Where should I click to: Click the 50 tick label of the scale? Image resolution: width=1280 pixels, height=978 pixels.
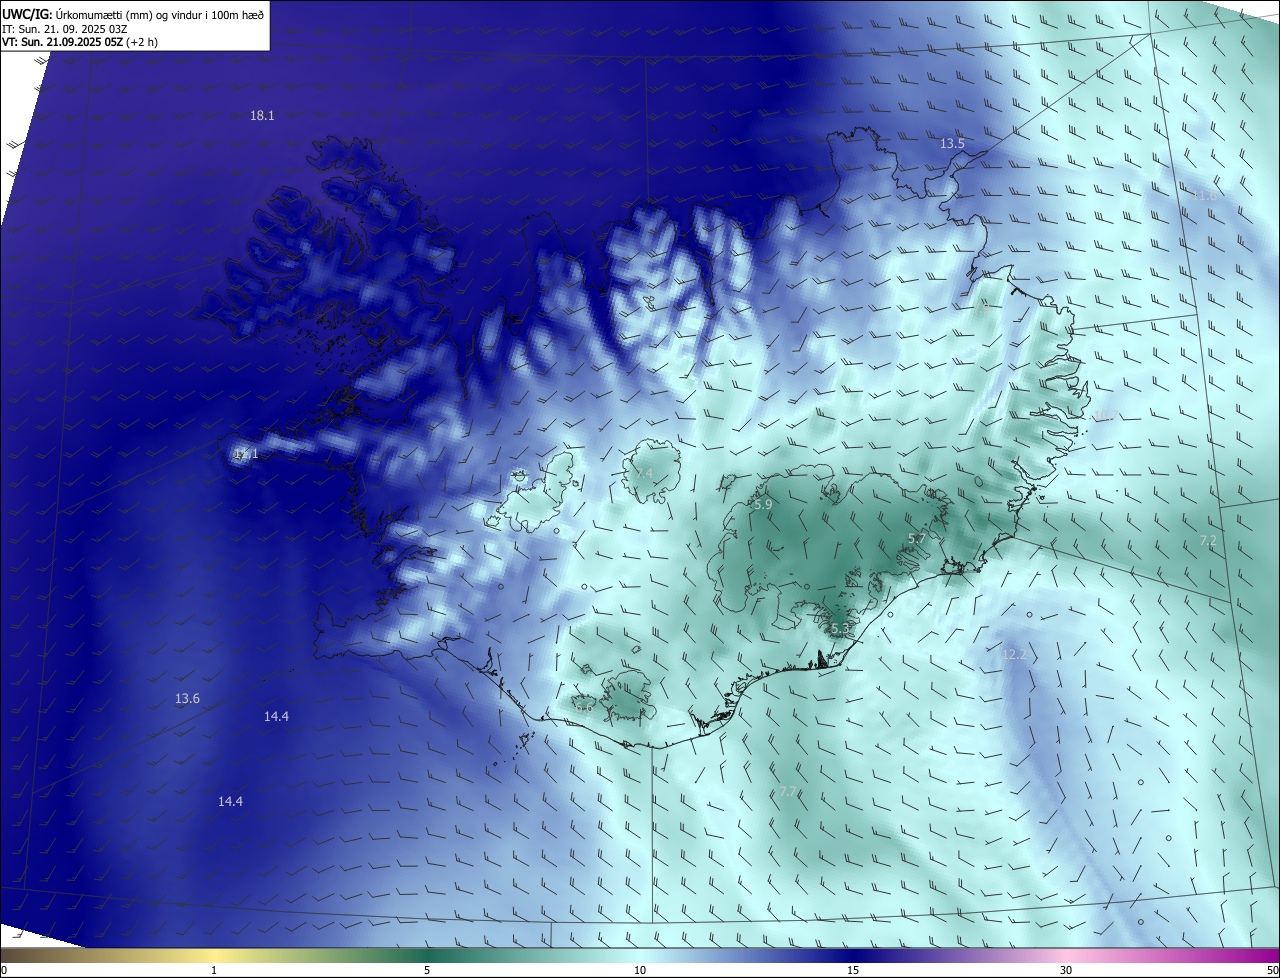click(1272, 970)
